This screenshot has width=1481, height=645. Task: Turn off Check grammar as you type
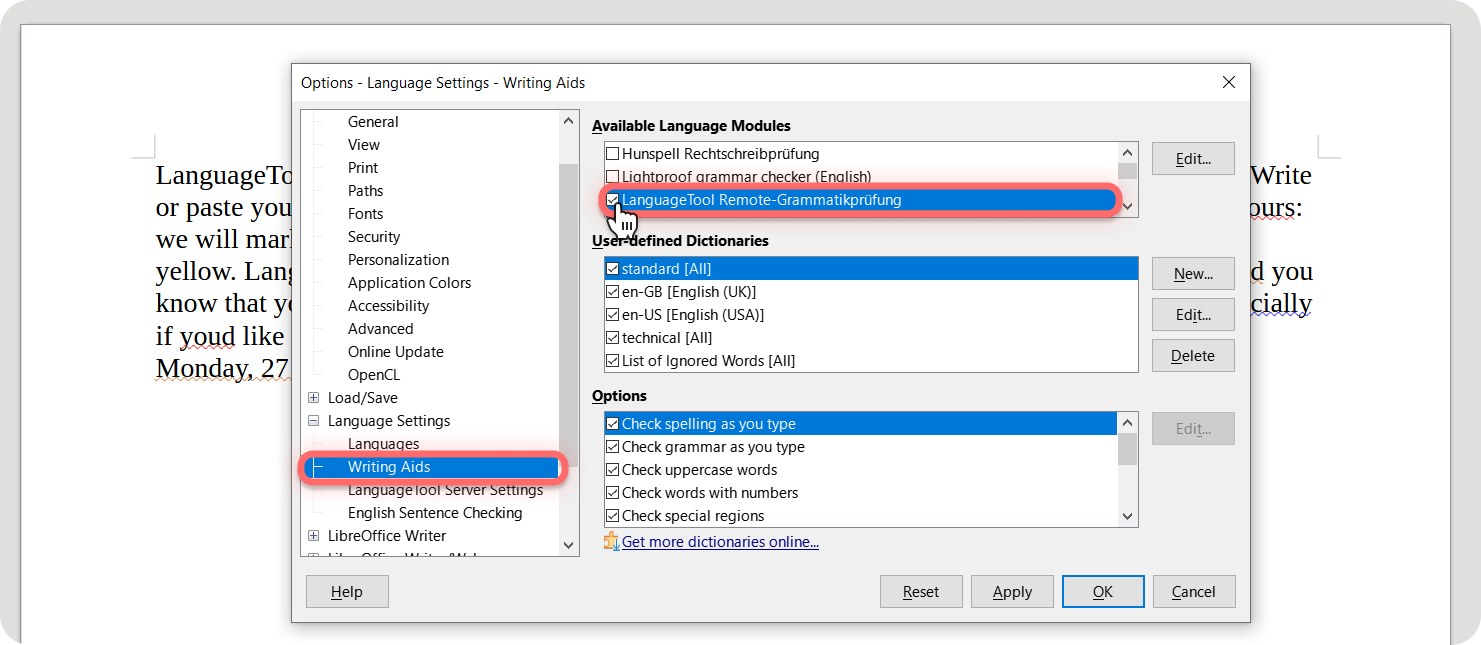click(612, 447)
